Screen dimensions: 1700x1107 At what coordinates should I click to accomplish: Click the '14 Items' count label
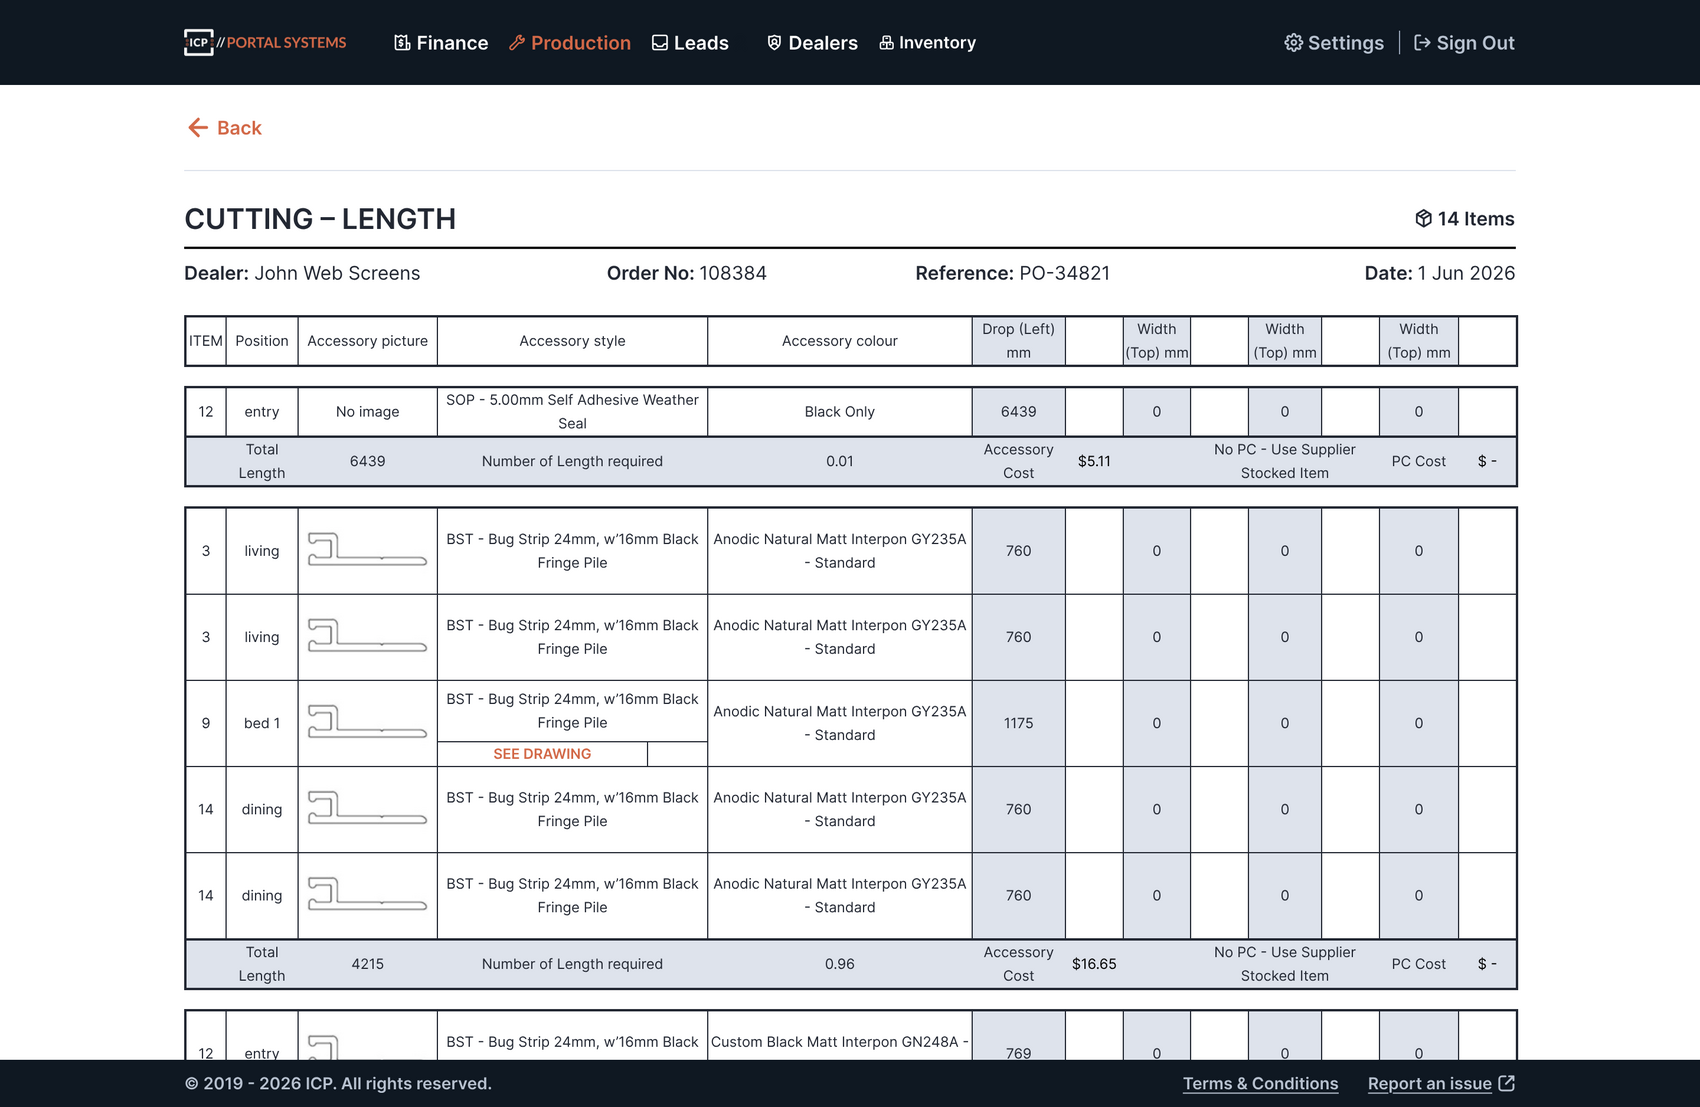[x=1476, y=219]
